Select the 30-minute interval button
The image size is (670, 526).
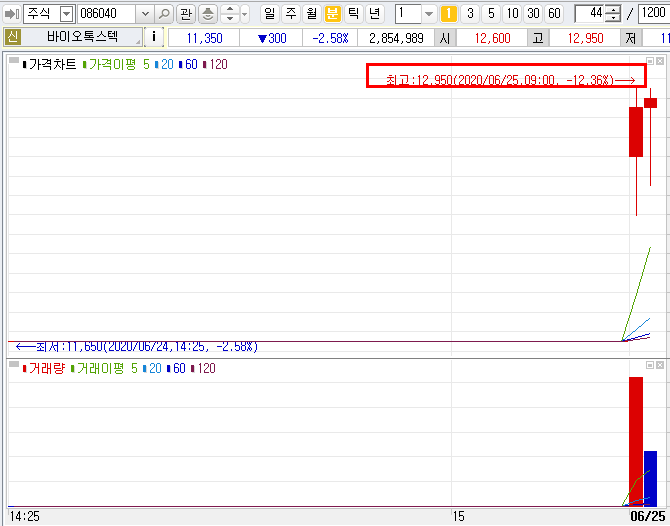[533, 14]
